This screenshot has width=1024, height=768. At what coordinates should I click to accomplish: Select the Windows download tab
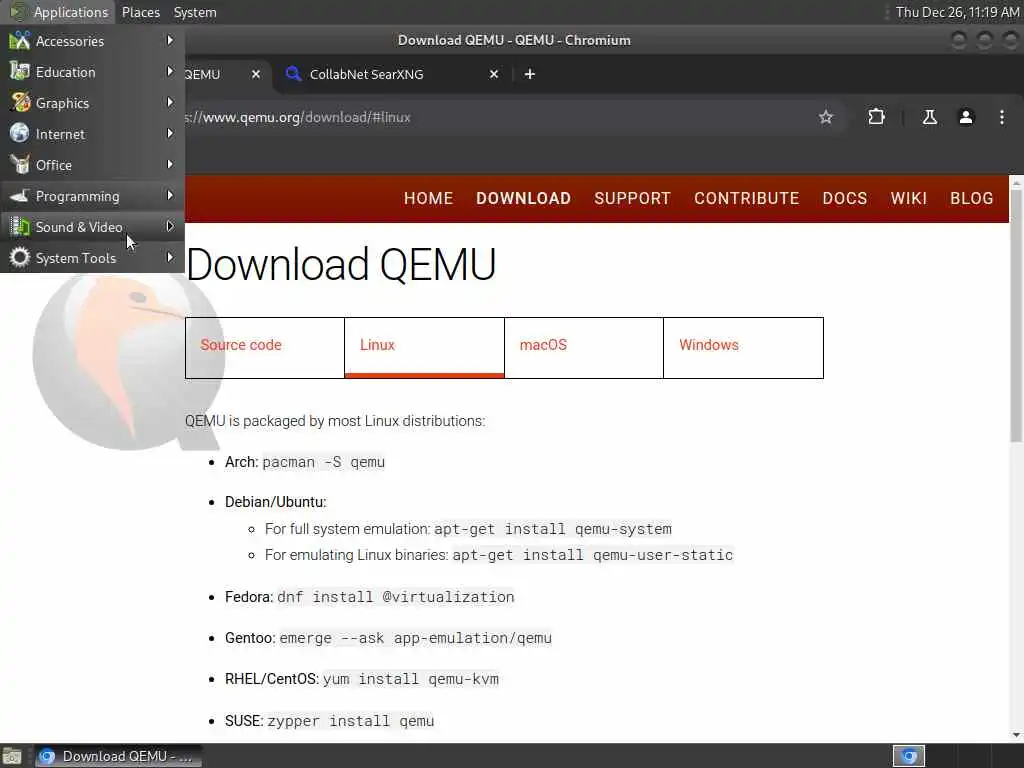coord(743,347)
